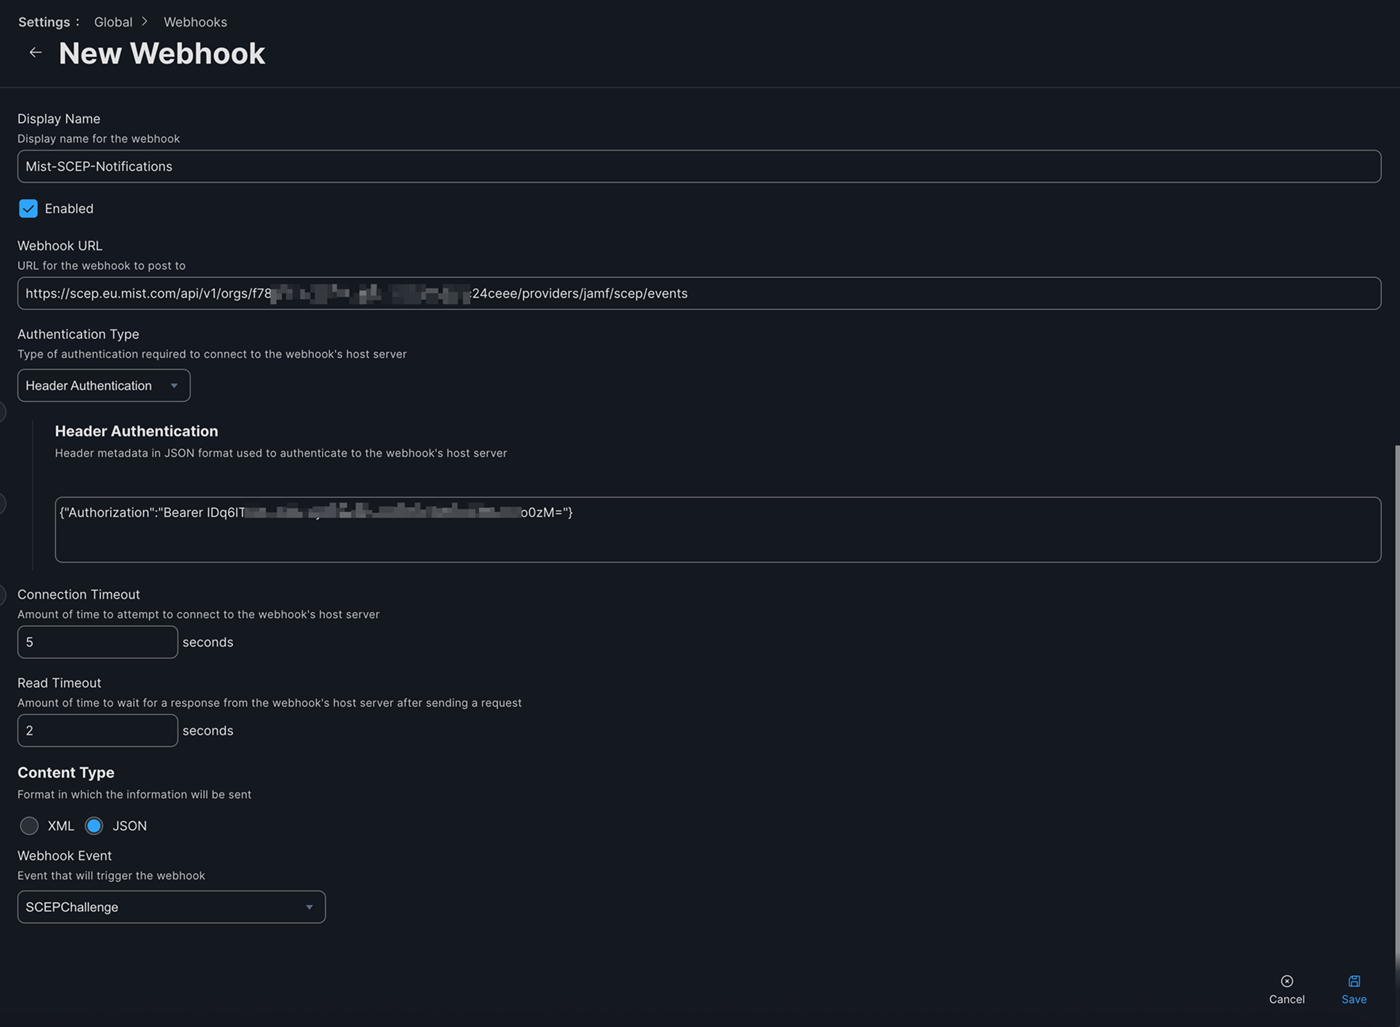Click the vertical scrollbar on right edge
Screen dimensions: 1400x1027
[1396, 700]
